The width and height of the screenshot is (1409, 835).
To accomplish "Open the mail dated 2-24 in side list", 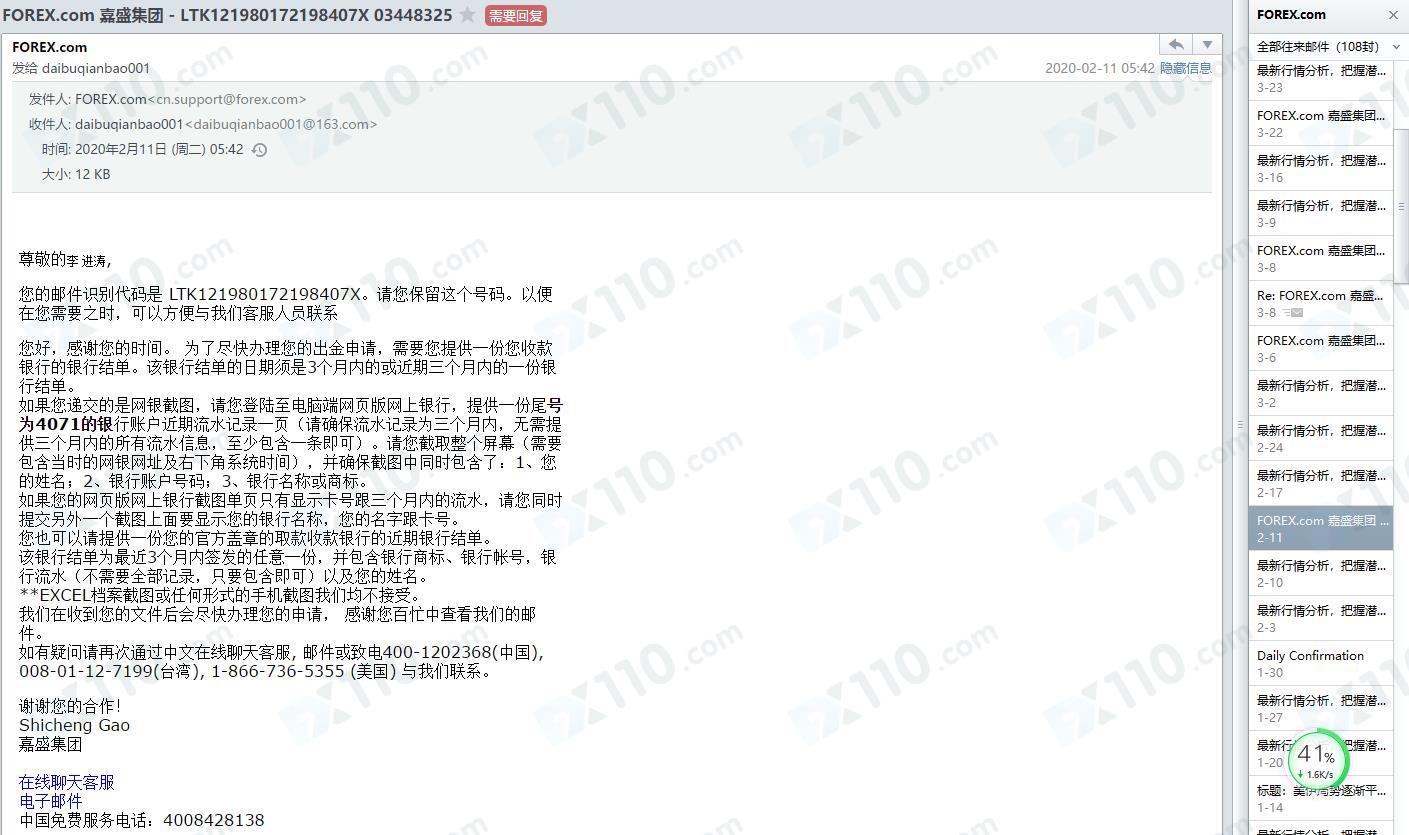I will tap(1321, 438).
